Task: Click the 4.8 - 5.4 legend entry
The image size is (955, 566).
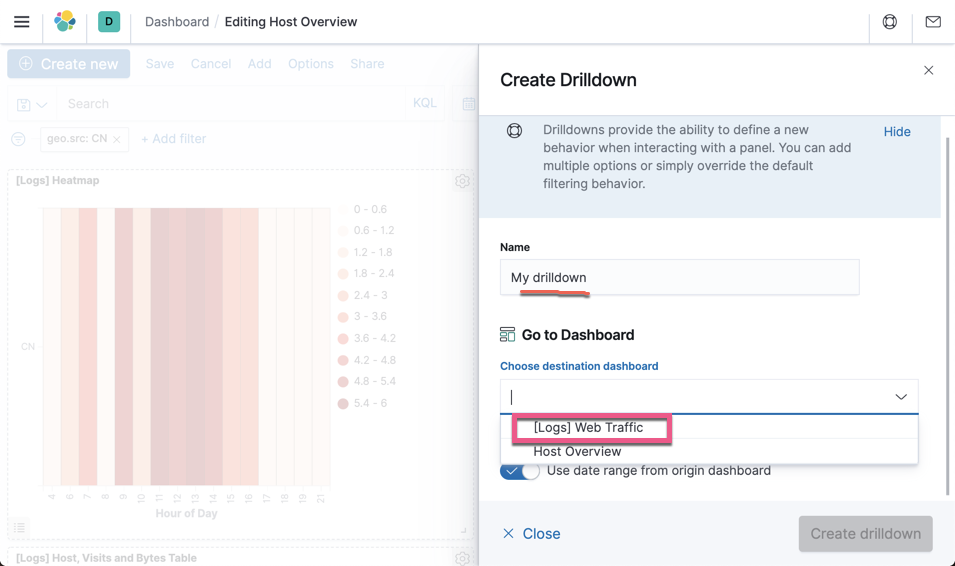Action: [x=367, y=381]
